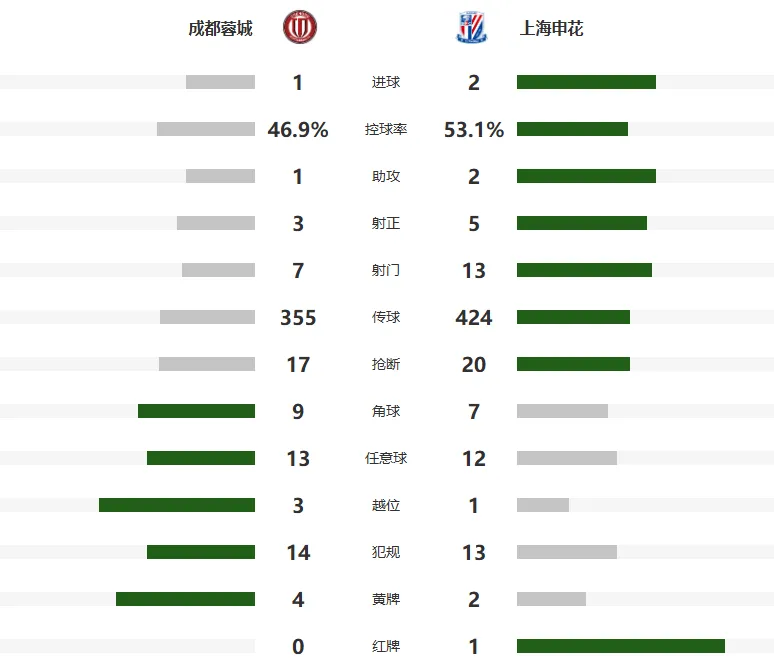Select the 射正 shots on target label

click(386, 223)
